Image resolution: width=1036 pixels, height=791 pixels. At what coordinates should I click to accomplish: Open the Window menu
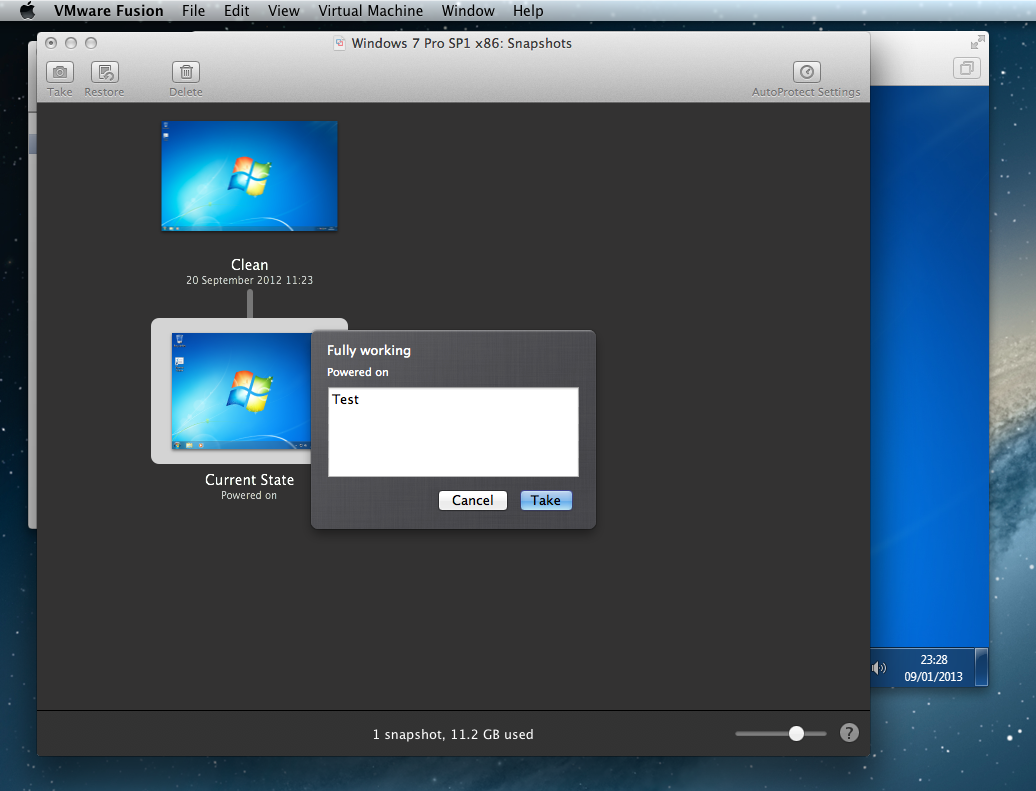pyautogui.click(x=467, y=11)
